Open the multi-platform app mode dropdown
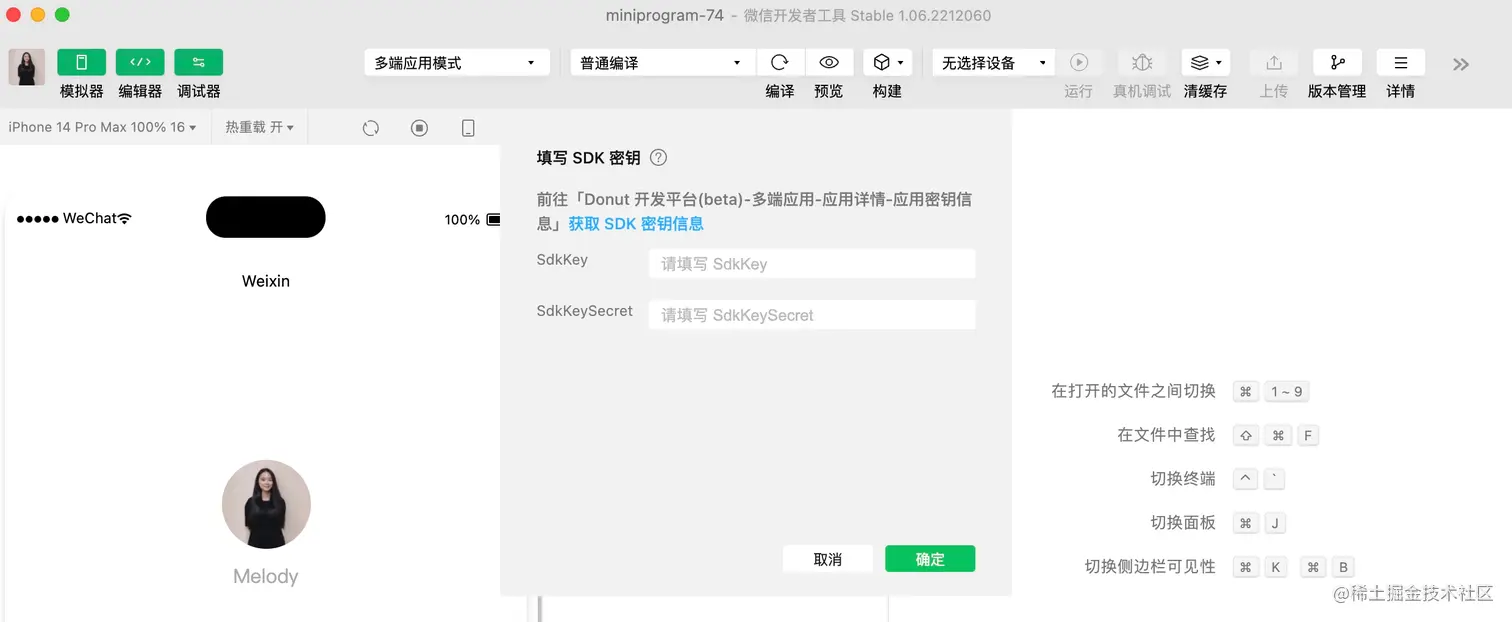Screen dimensions: 1512x622 click(457, 63)
